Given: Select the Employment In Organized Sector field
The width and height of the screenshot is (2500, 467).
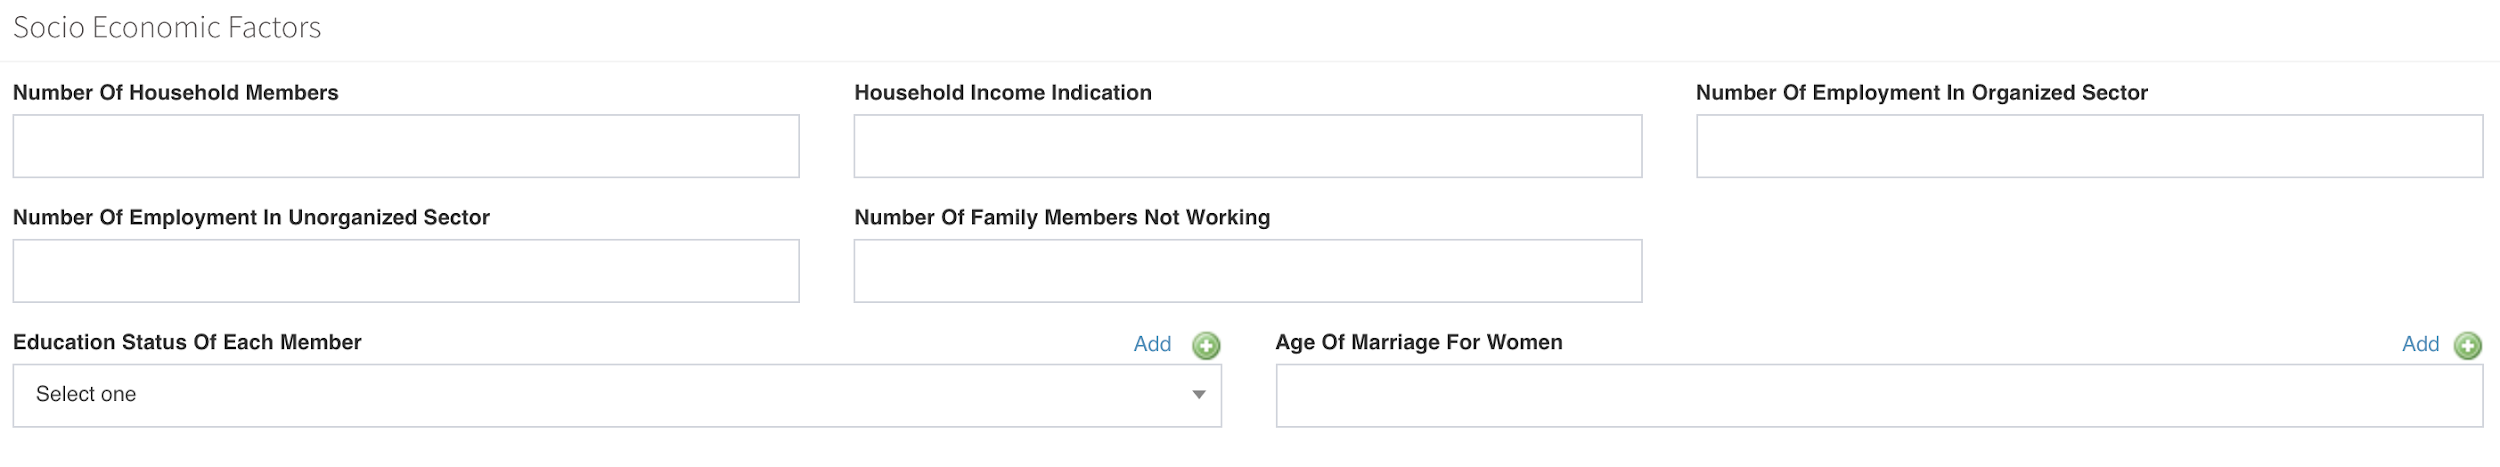Looking at the screenshot, I should click(2089, 146).
